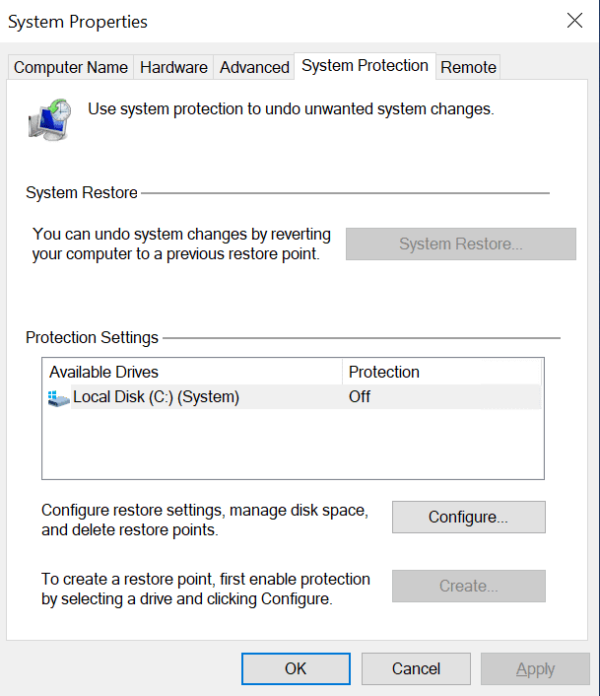Click the Protection column header

(x=384, y=372)
